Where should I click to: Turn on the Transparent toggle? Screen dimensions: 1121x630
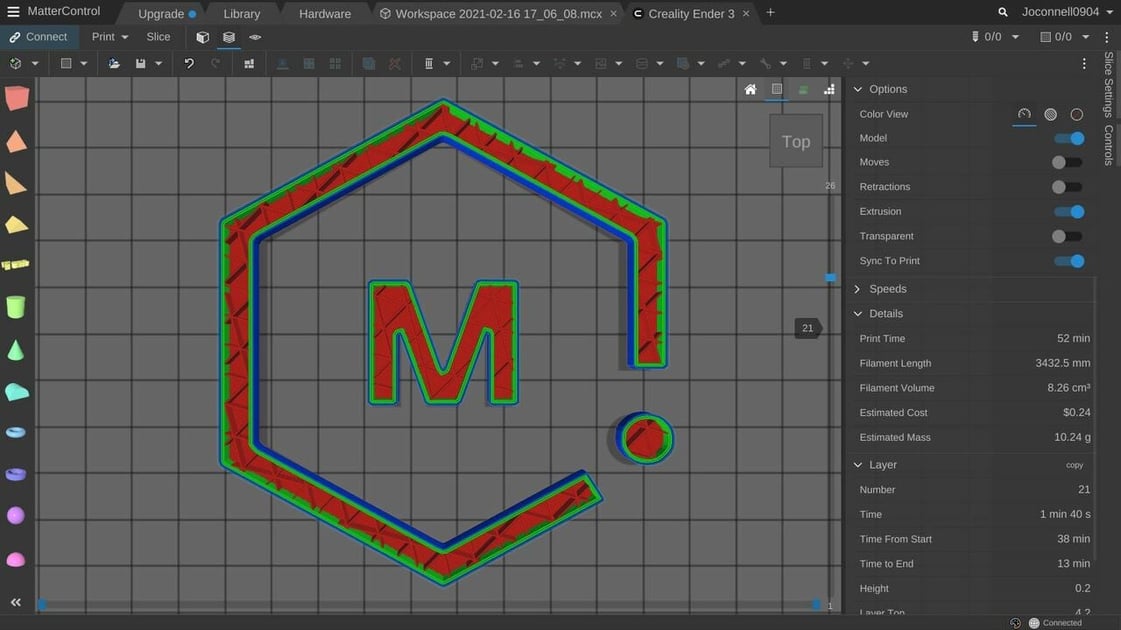1066,236
